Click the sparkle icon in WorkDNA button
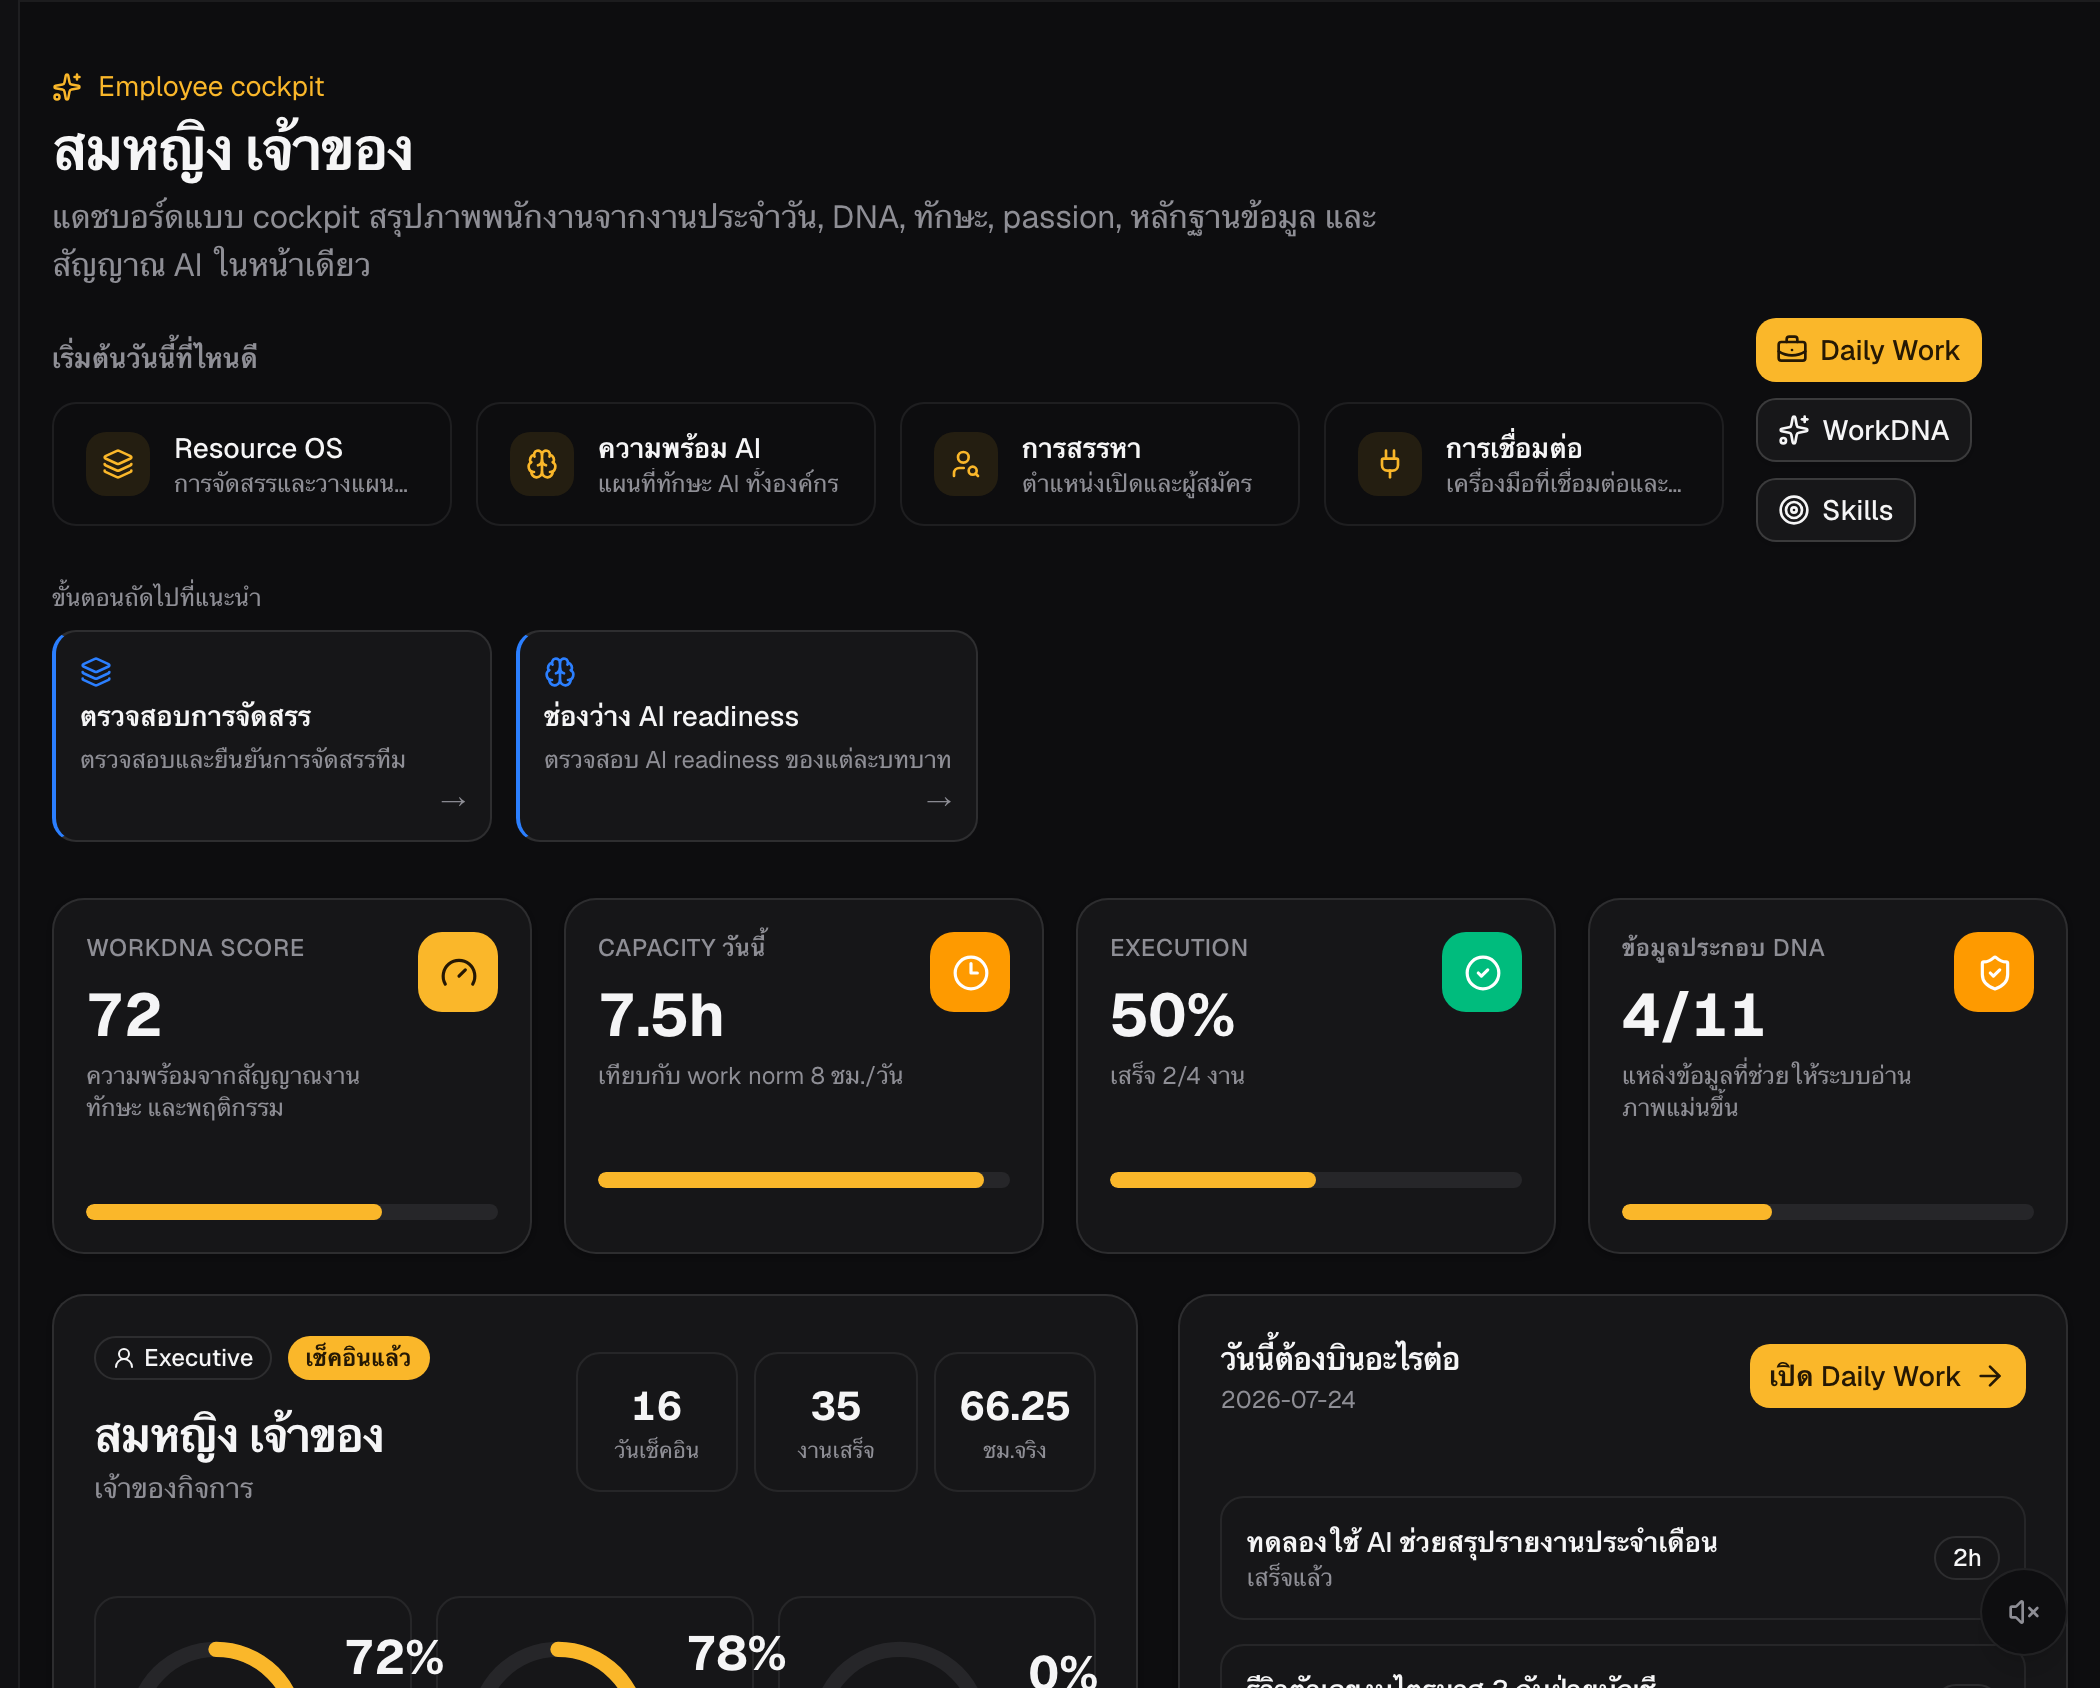 point(1794,430)
